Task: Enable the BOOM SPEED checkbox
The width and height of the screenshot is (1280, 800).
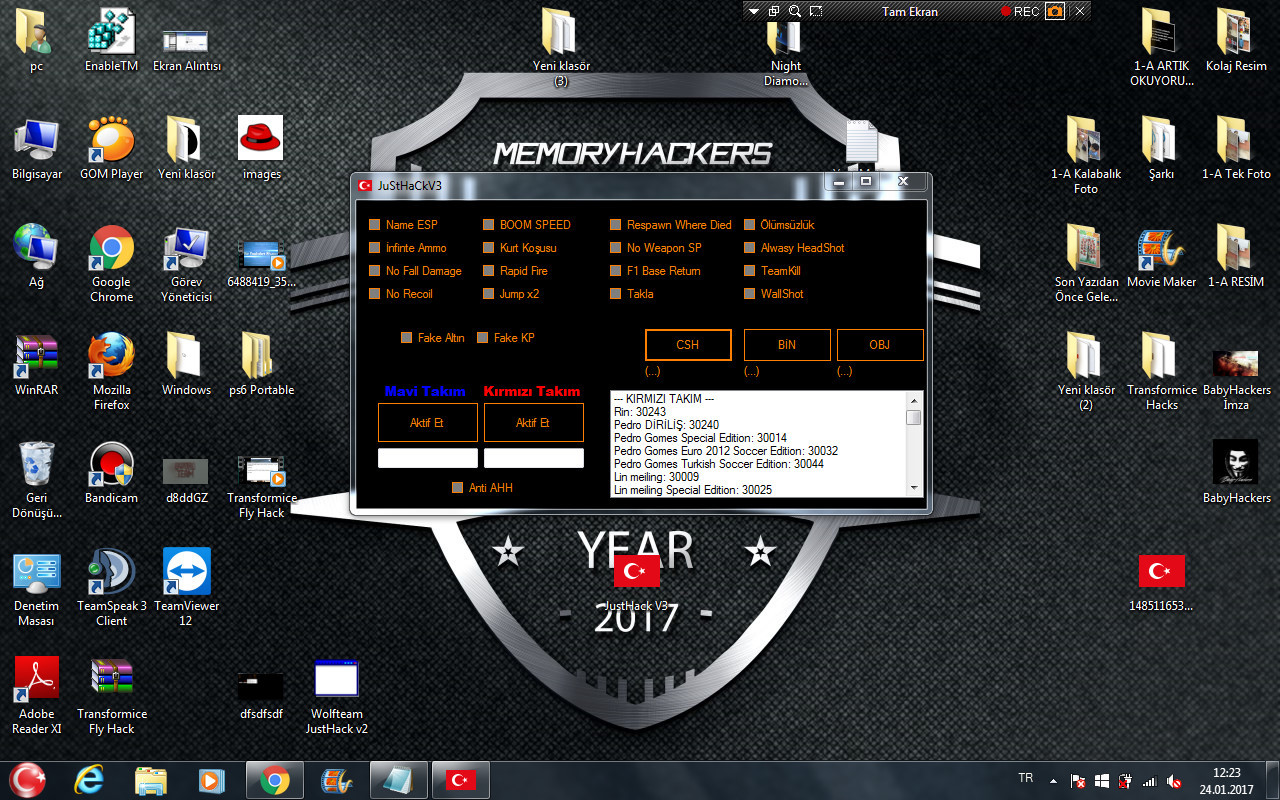Action: [489, 225]
